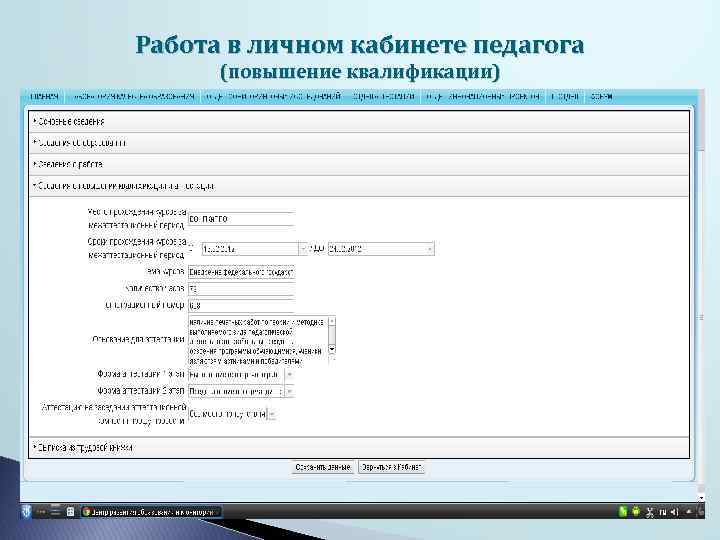The image size is (720, 540).
Task: Click the 'Вернуться в Кабинет' button
Action: point(391,467)
